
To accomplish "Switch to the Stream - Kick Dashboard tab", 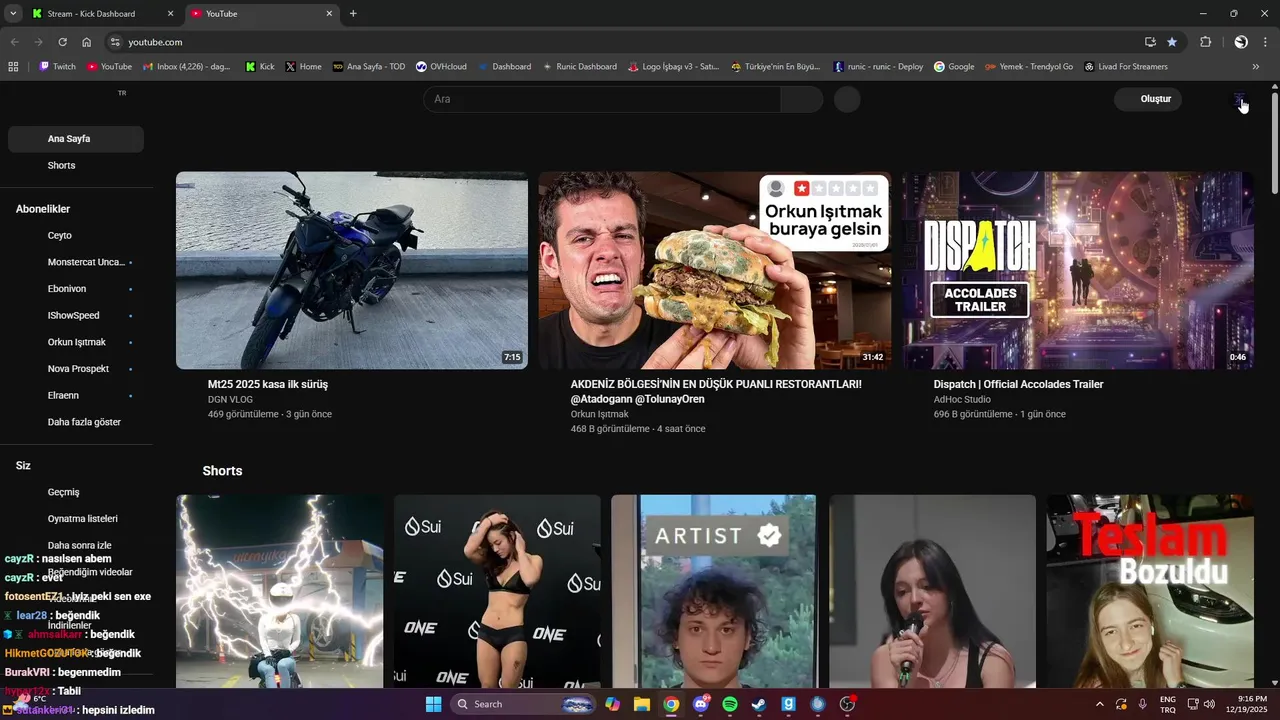I will click(103, 14).
